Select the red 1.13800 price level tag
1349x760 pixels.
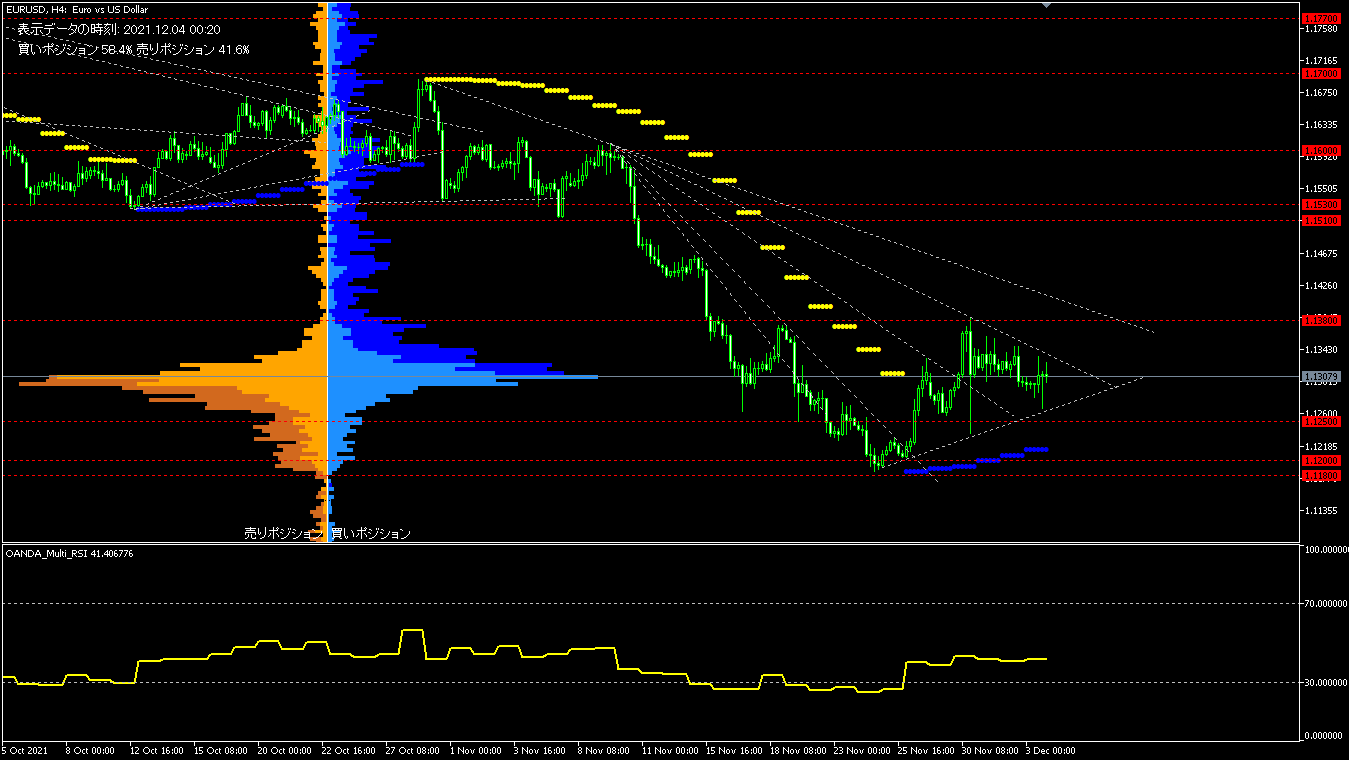point(1321,321)
